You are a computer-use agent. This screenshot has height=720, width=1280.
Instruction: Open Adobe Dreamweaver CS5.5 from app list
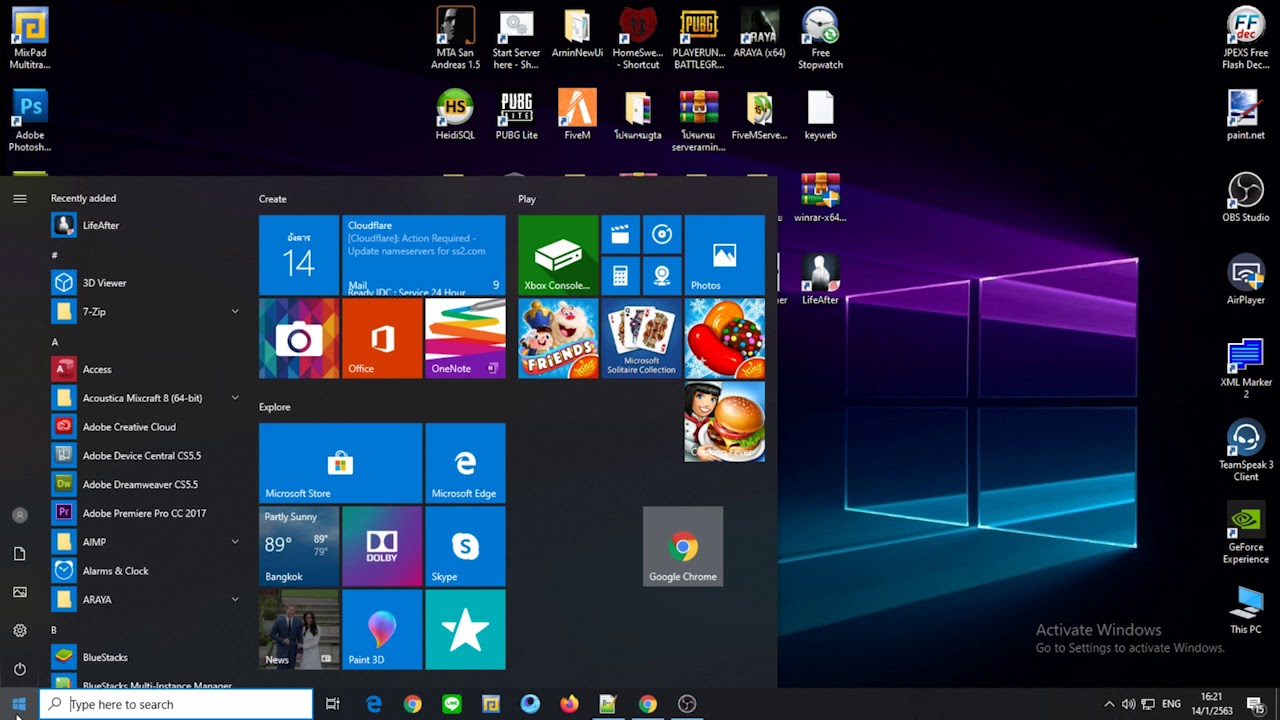click(147, 484)
